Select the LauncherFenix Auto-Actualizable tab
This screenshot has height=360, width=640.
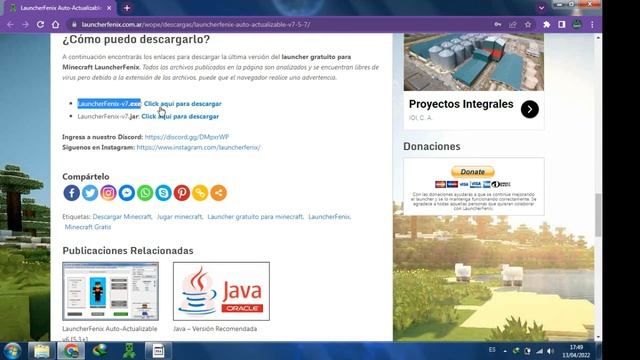[x=60, y=8]
